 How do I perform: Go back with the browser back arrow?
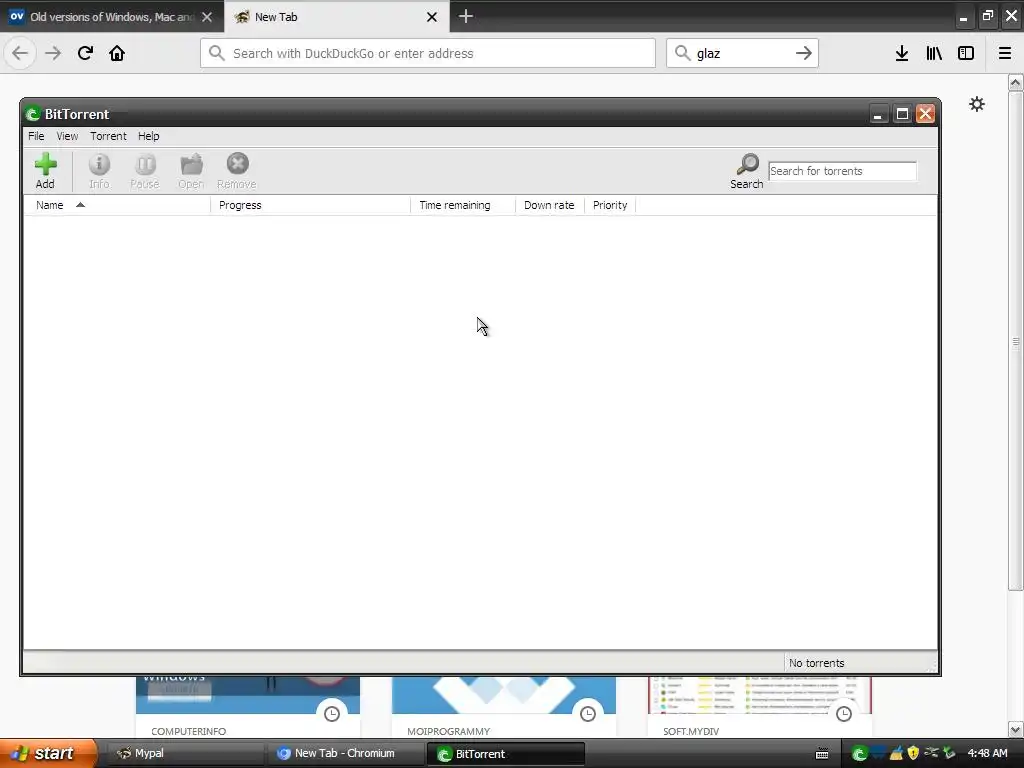20,54
